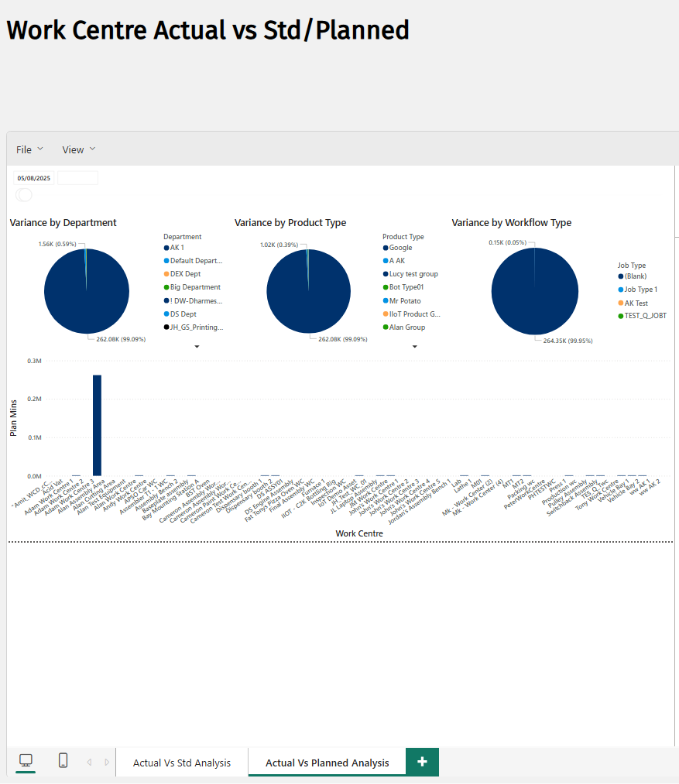The height and width of the screenshot is (784, 679).
Task: Go to next page tab arrow
Action: pos(106,762)
